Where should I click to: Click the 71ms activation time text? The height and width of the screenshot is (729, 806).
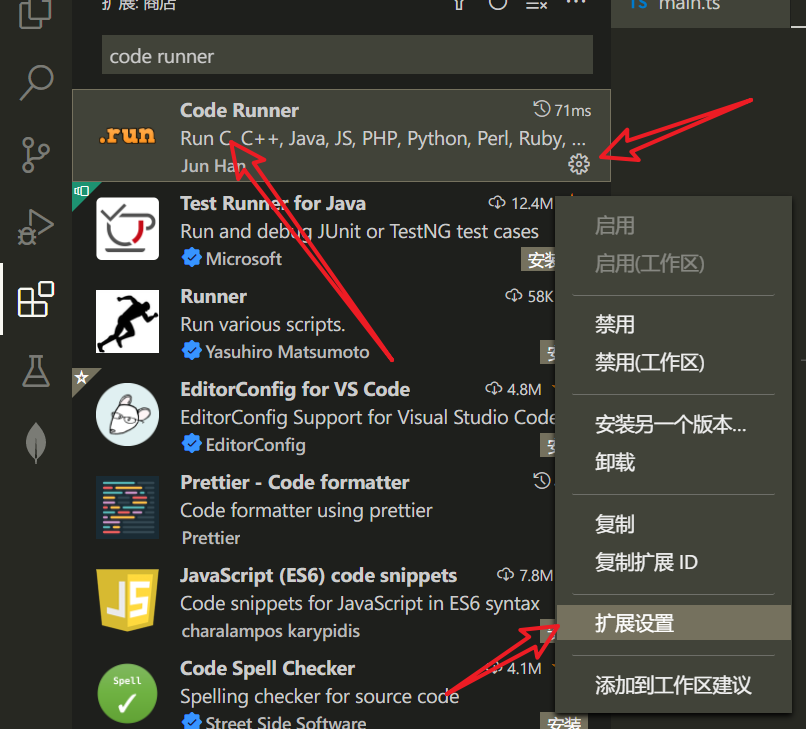pyautogui.click(x=573, y=110)
